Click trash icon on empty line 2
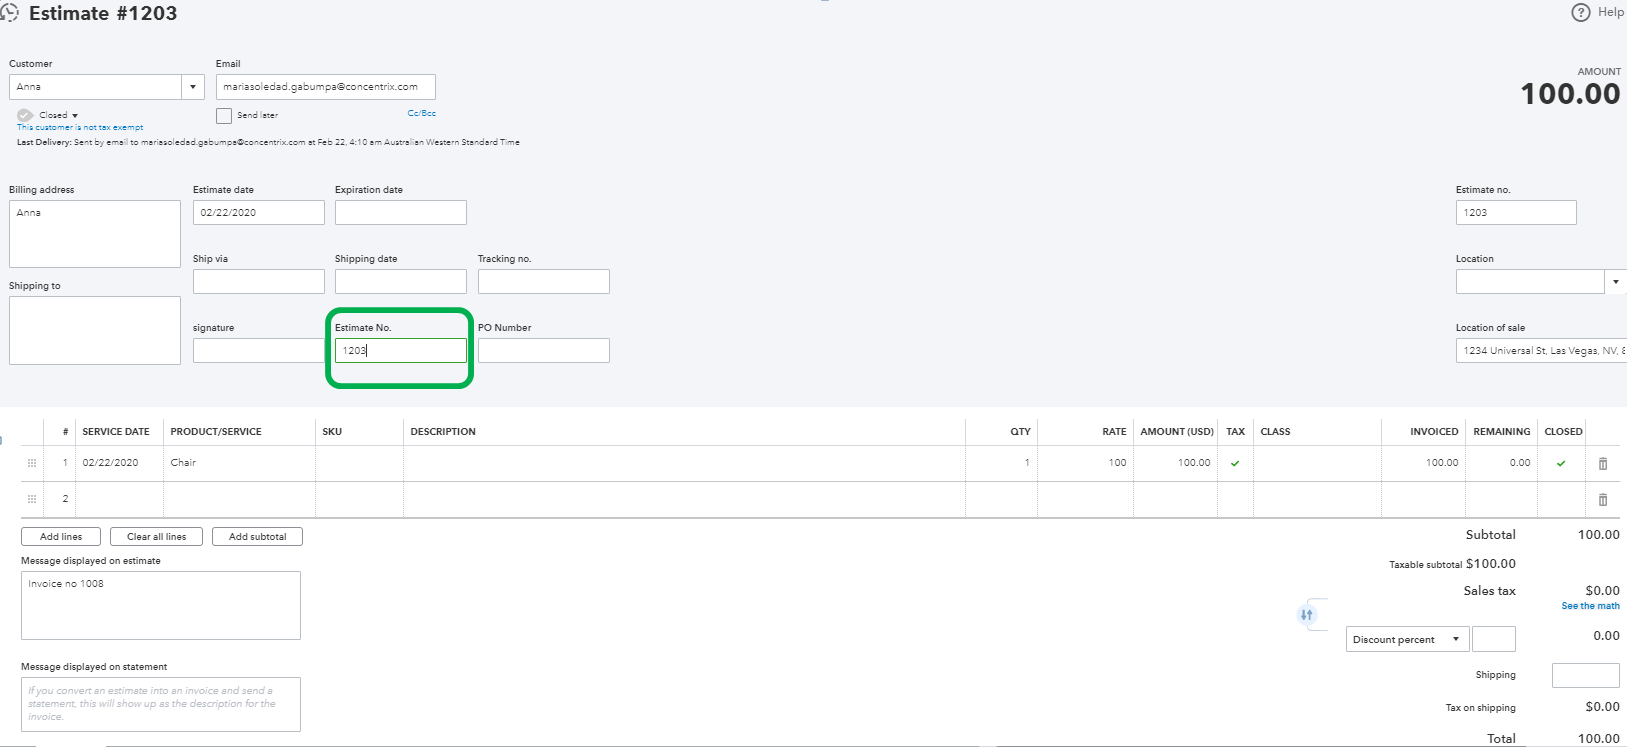 pyautogui.click(x=1603, y=499)
